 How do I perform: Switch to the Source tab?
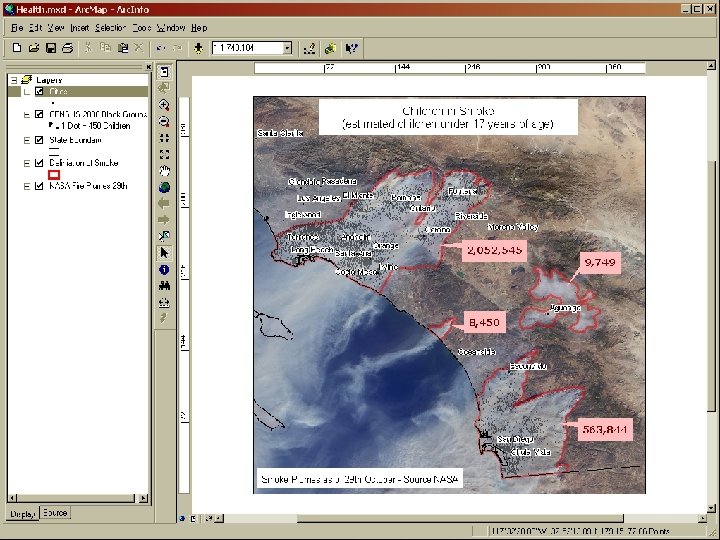pos(55,512)
